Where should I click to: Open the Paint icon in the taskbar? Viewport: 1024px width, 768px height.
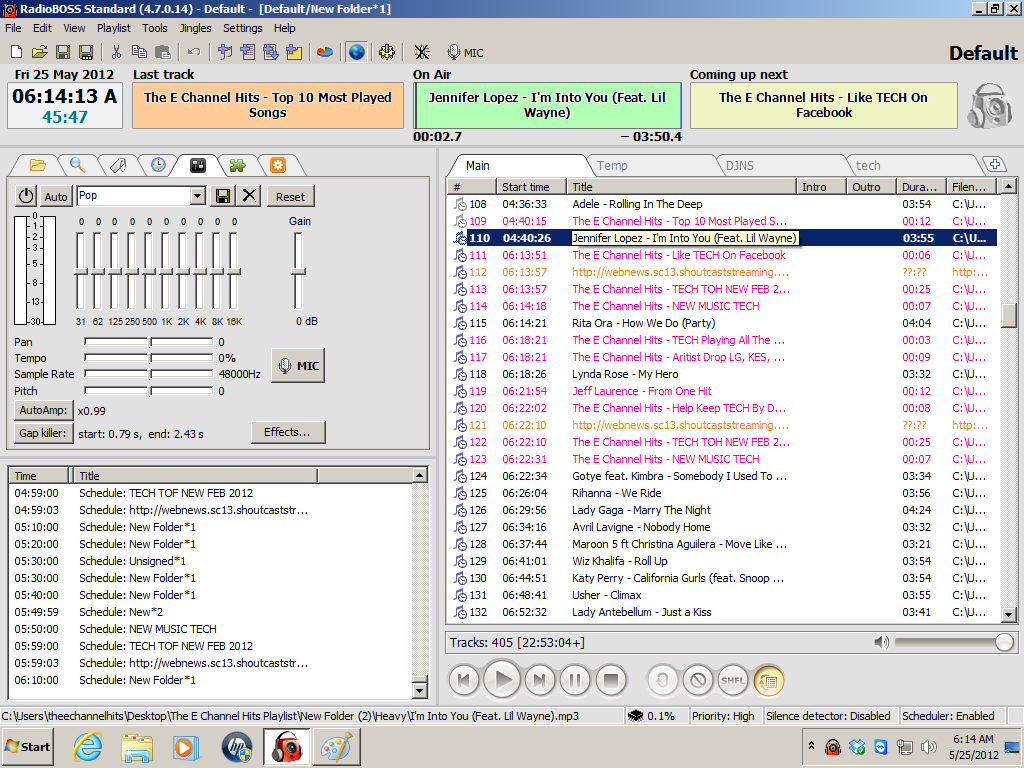[x=337, y=747]
